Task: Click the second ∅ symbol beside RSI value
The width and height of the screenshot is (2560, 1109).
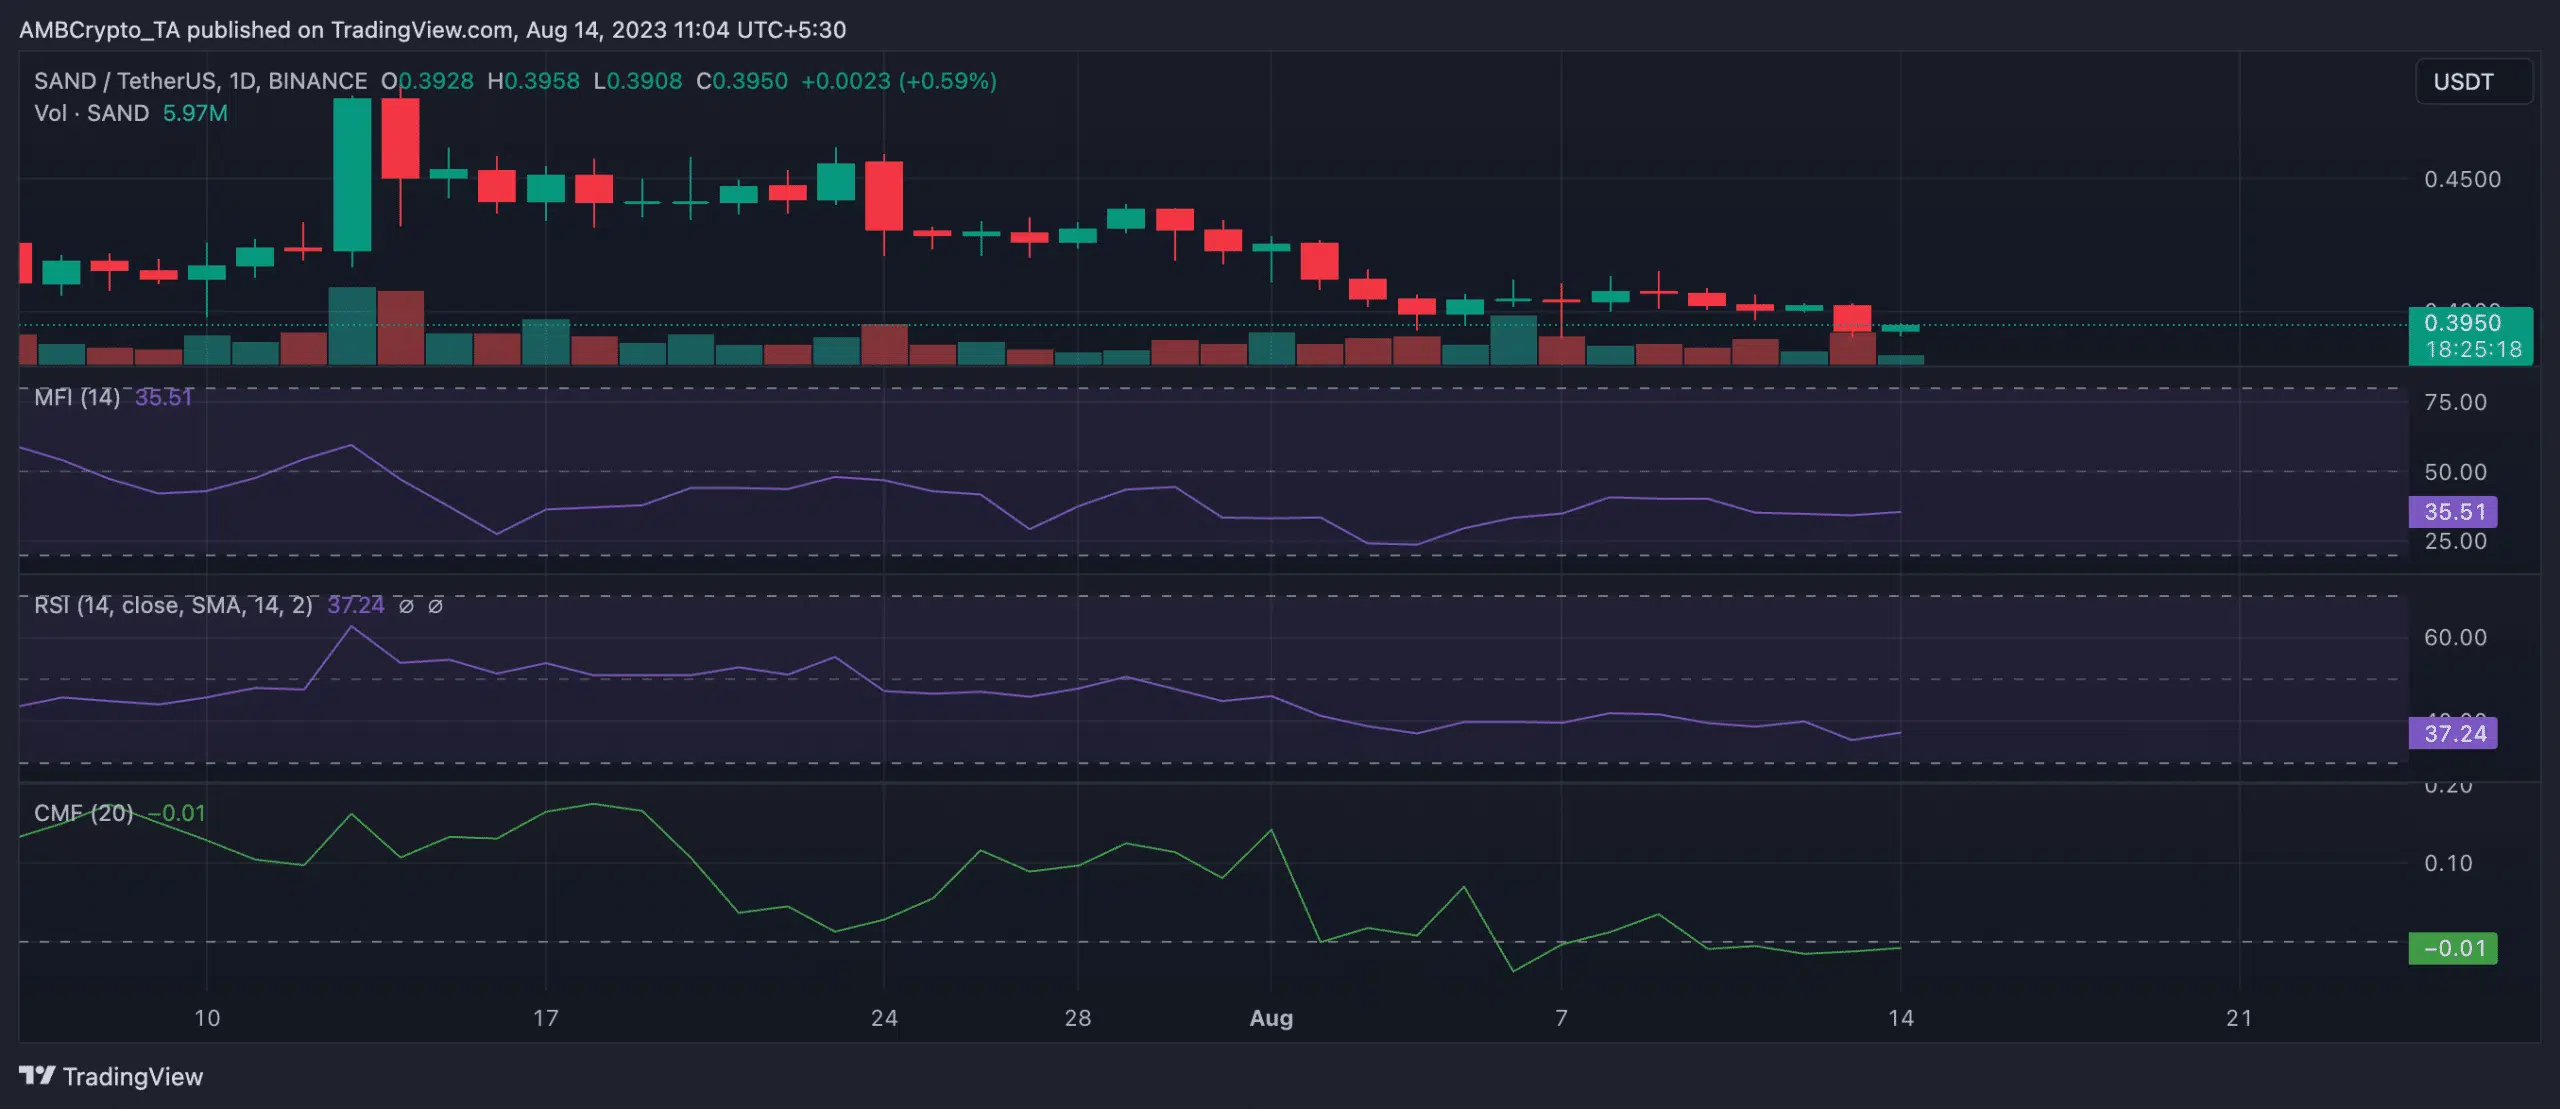Action: tap(435, 606)
